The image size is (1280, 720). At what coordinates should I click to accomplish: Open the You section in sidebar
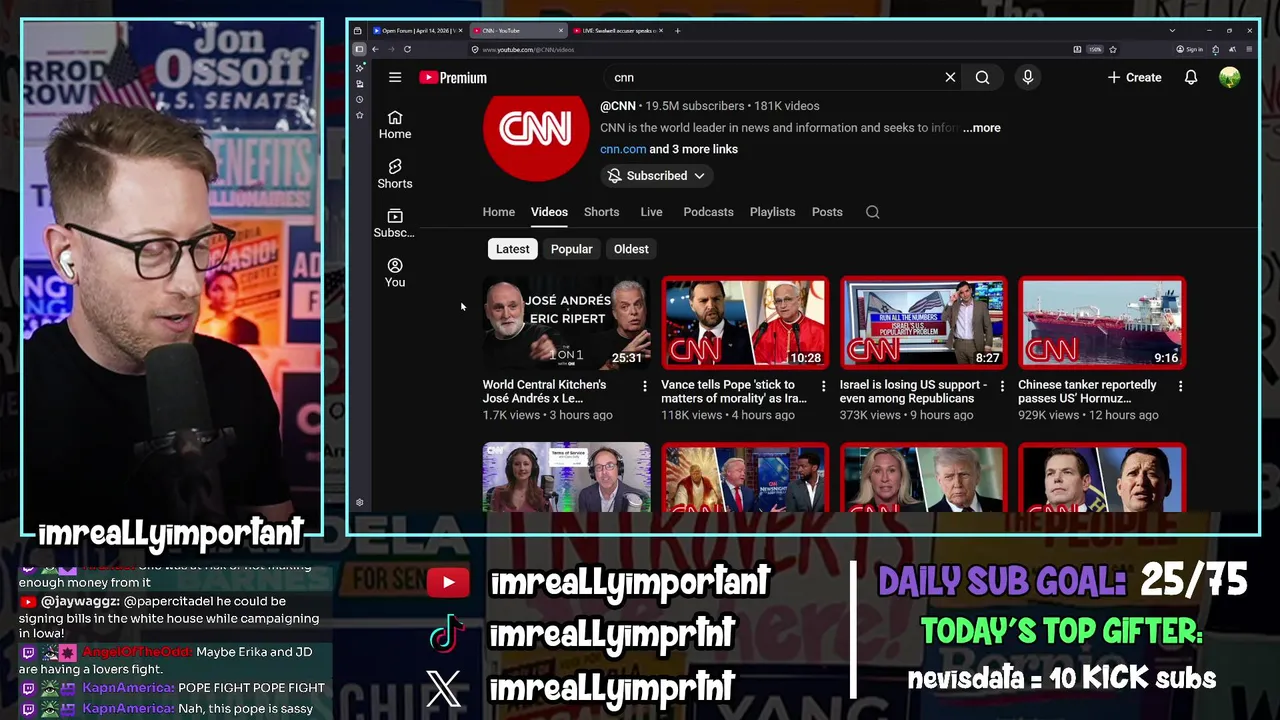click(395, 272)
